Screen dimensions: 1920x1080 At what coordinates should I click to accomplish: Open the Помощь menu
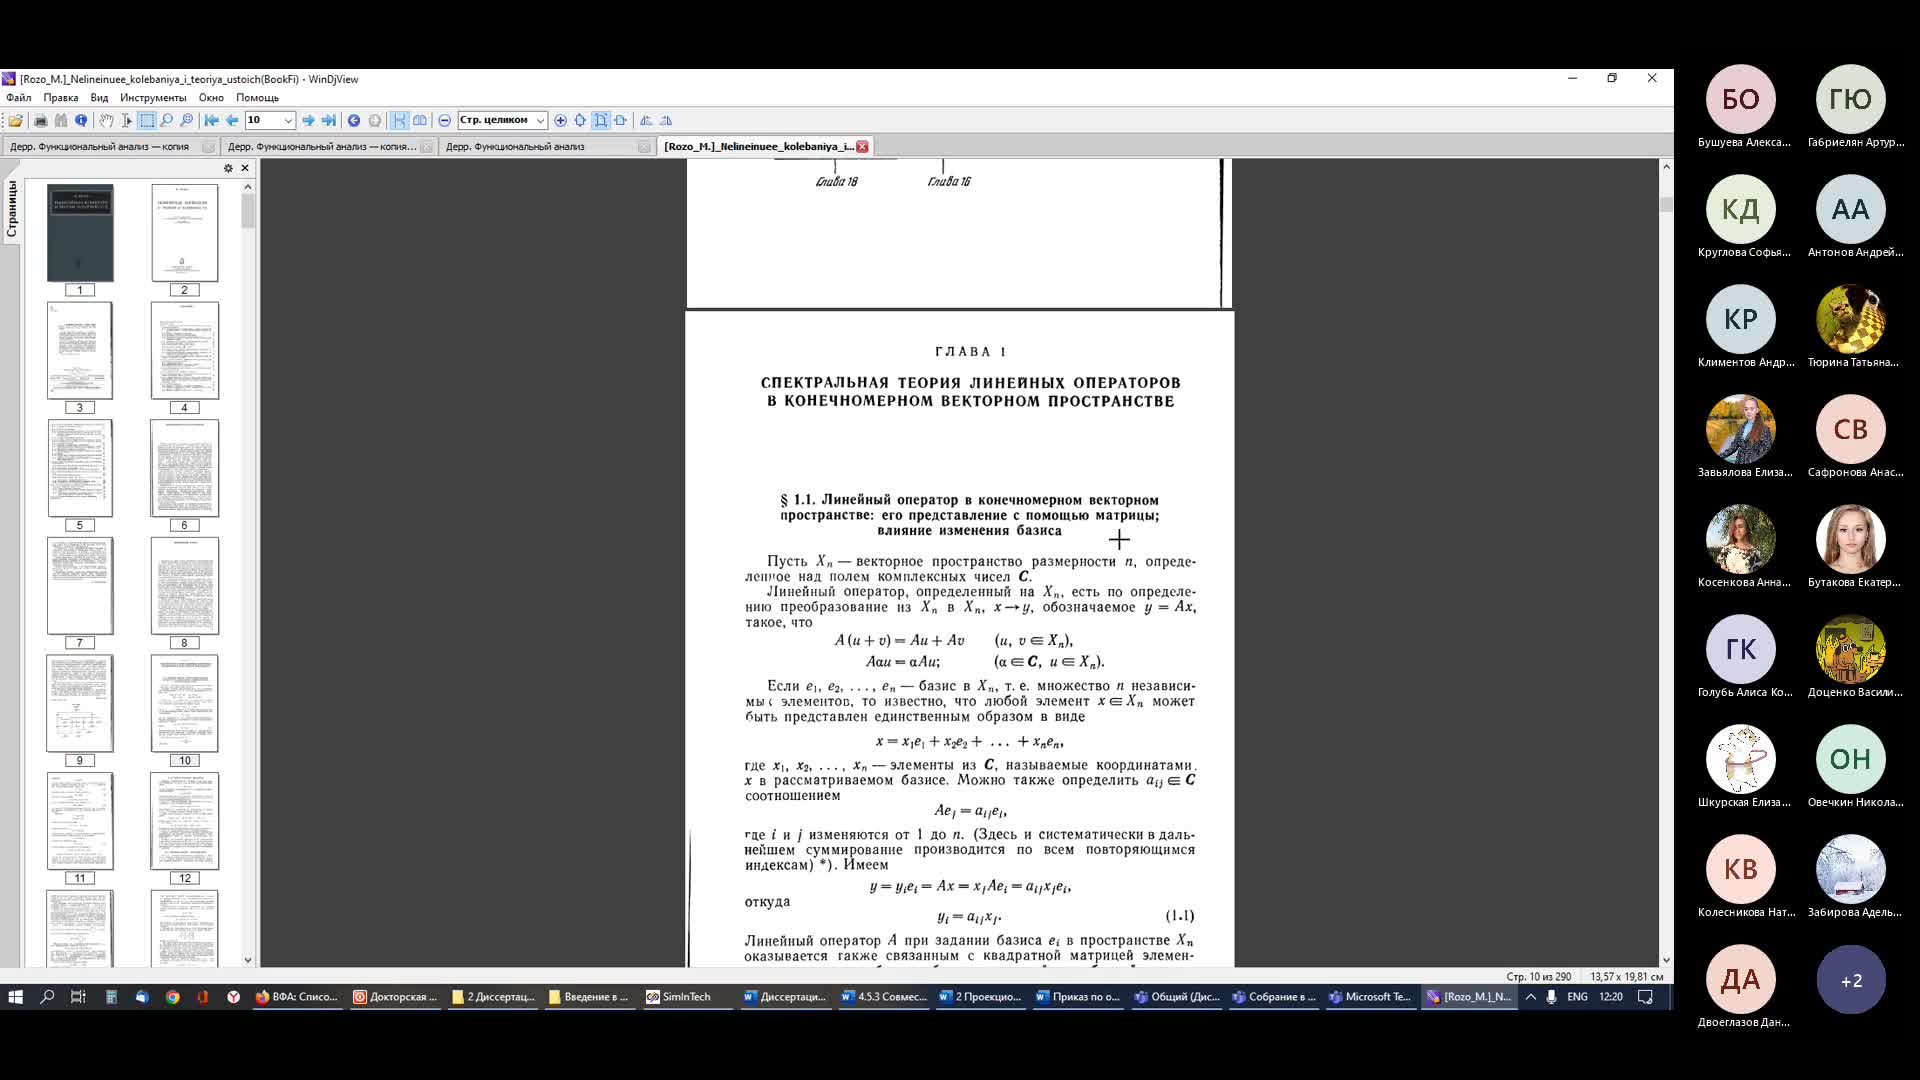click(x=257, y=98)
